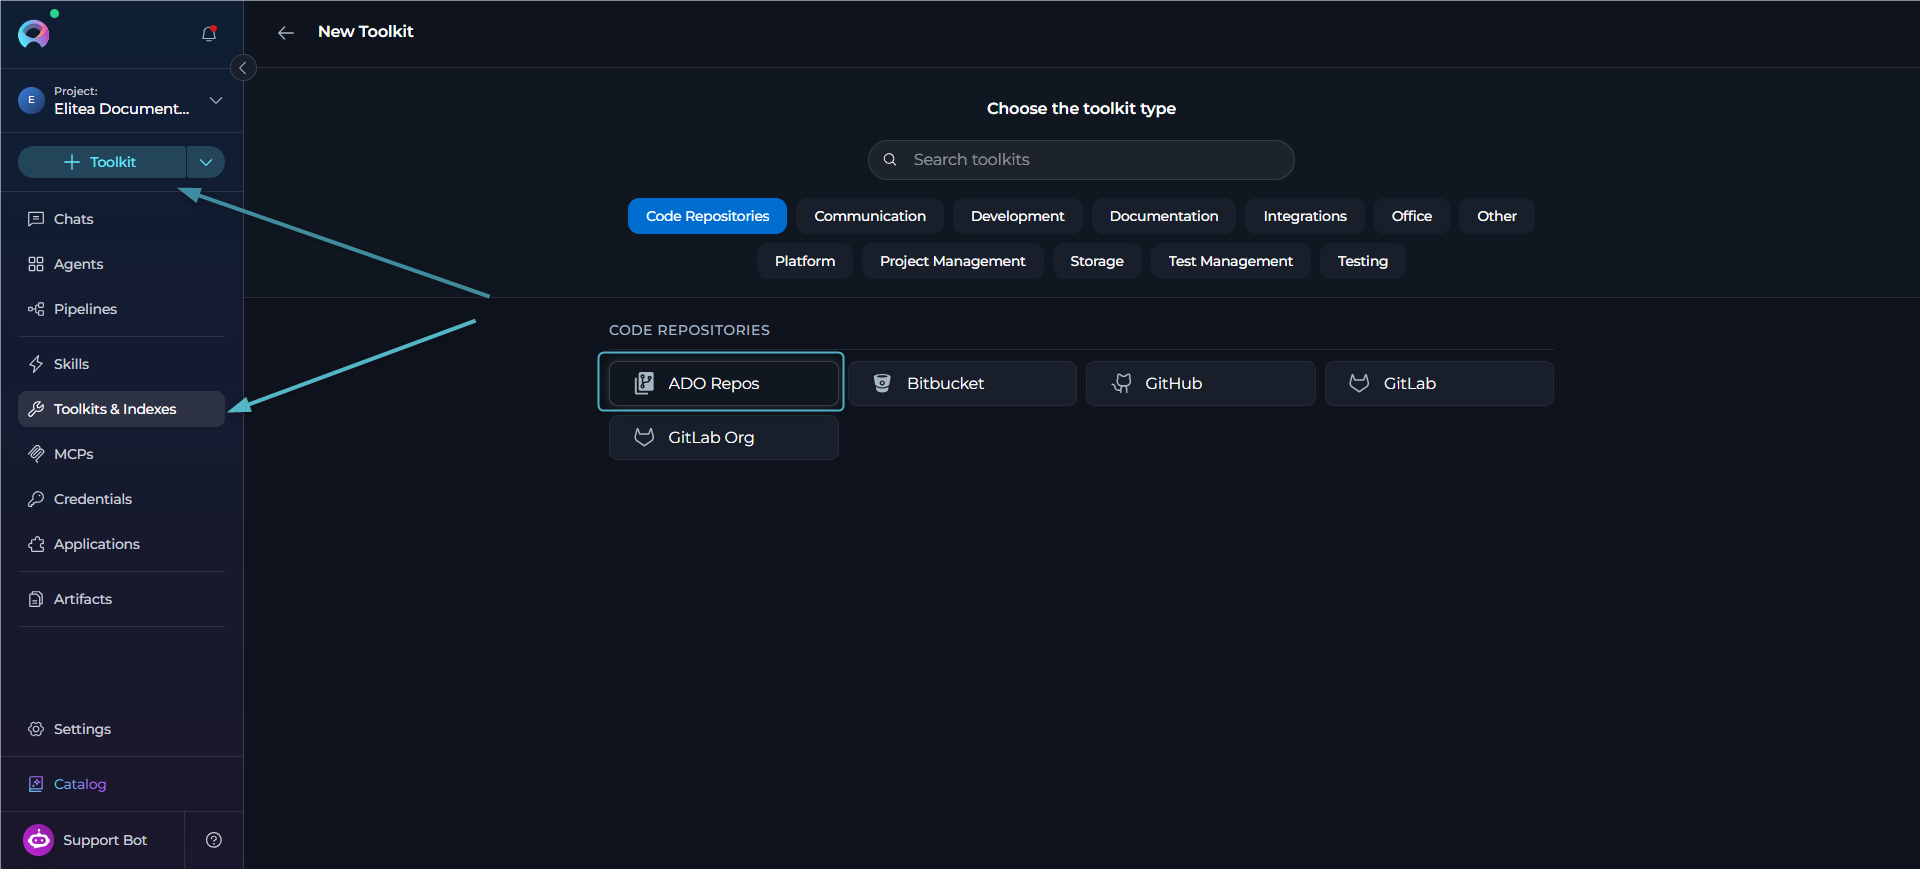1920x869 pixels.
Task: Click the Elitea logo icon
Action: tap(34, 33)
